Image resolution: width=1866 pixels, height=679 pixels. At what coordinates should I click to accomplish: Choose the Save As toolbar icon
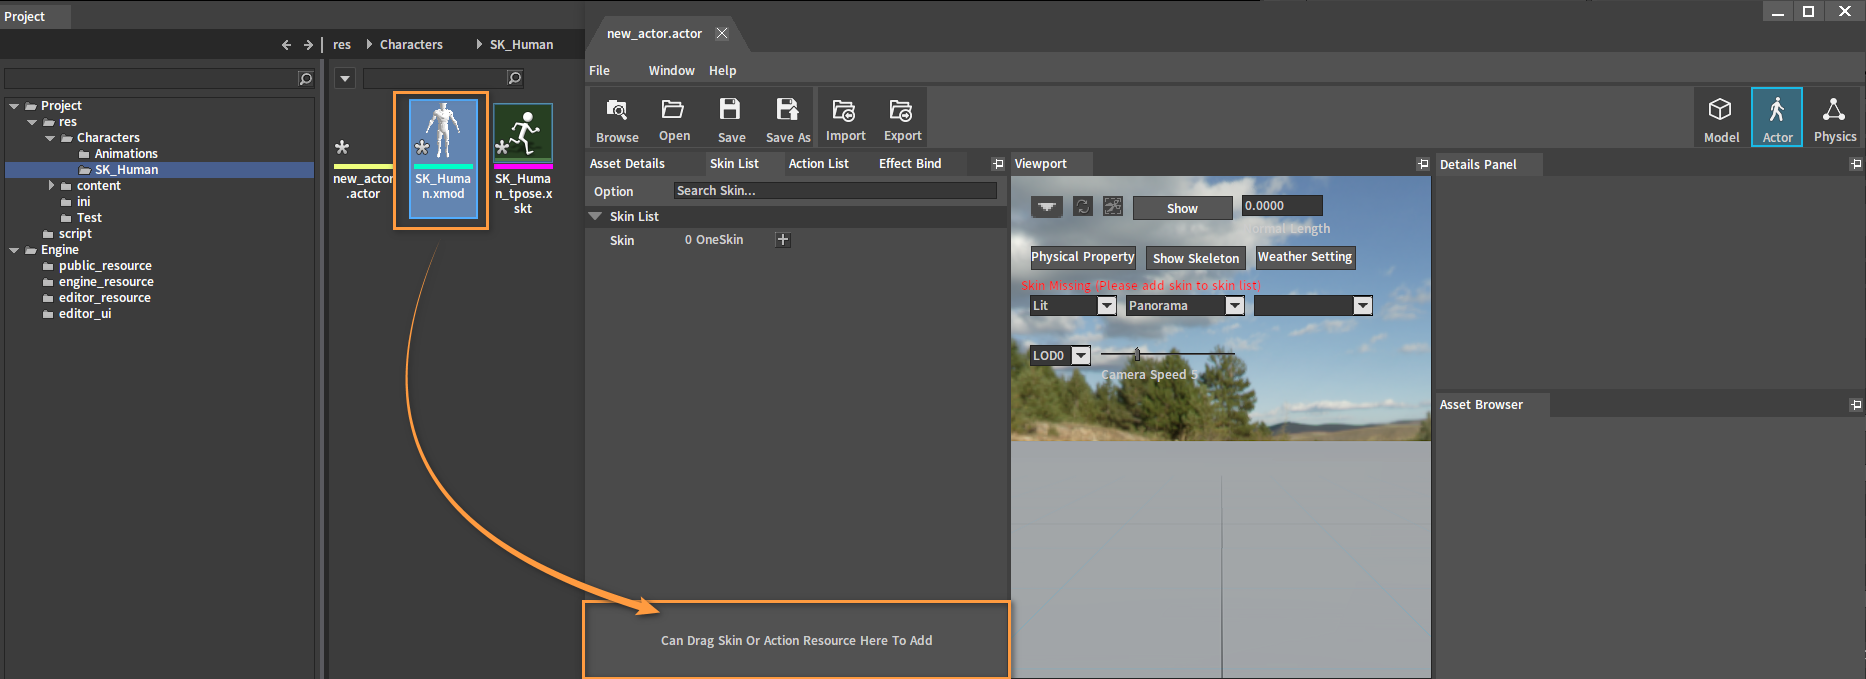(x=788, y=118)
